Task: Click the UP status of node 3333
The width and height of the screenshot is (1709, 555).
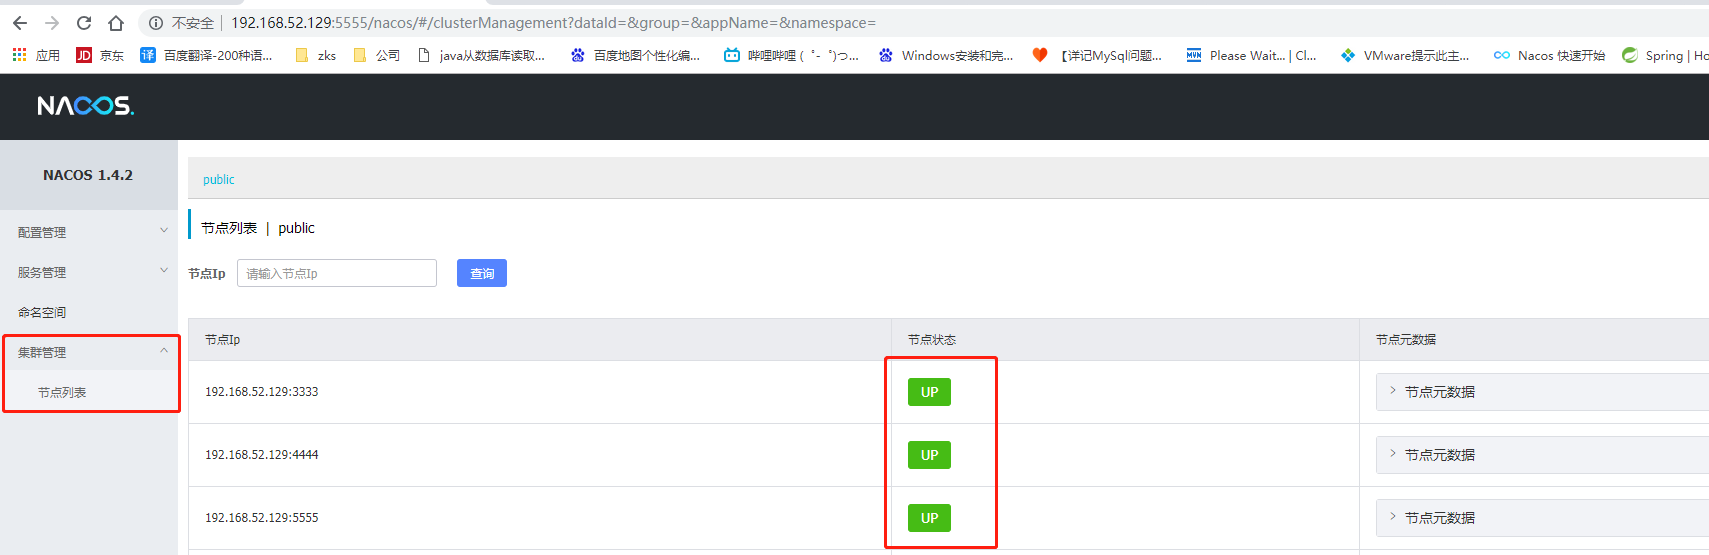Action: coord(929,392)
